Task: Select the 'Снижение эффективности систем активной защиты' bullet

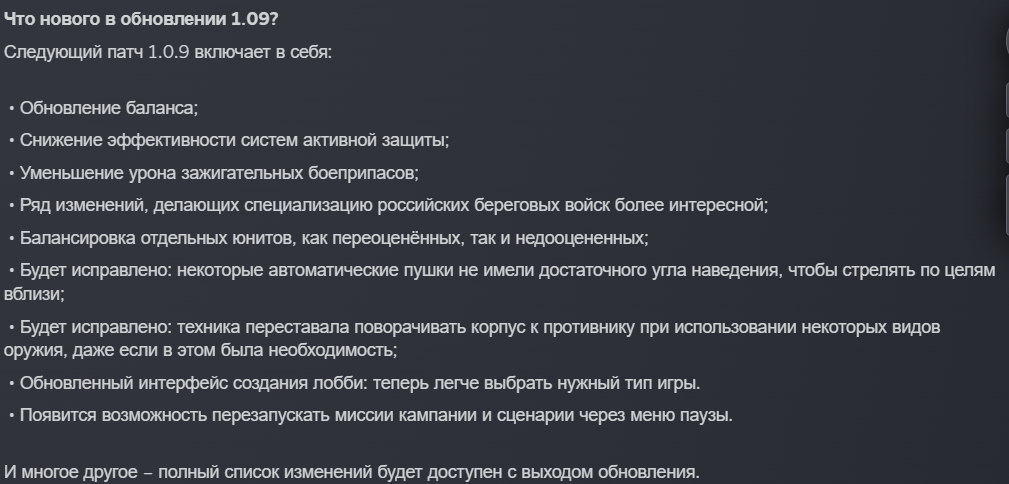Action: point(229,140)
